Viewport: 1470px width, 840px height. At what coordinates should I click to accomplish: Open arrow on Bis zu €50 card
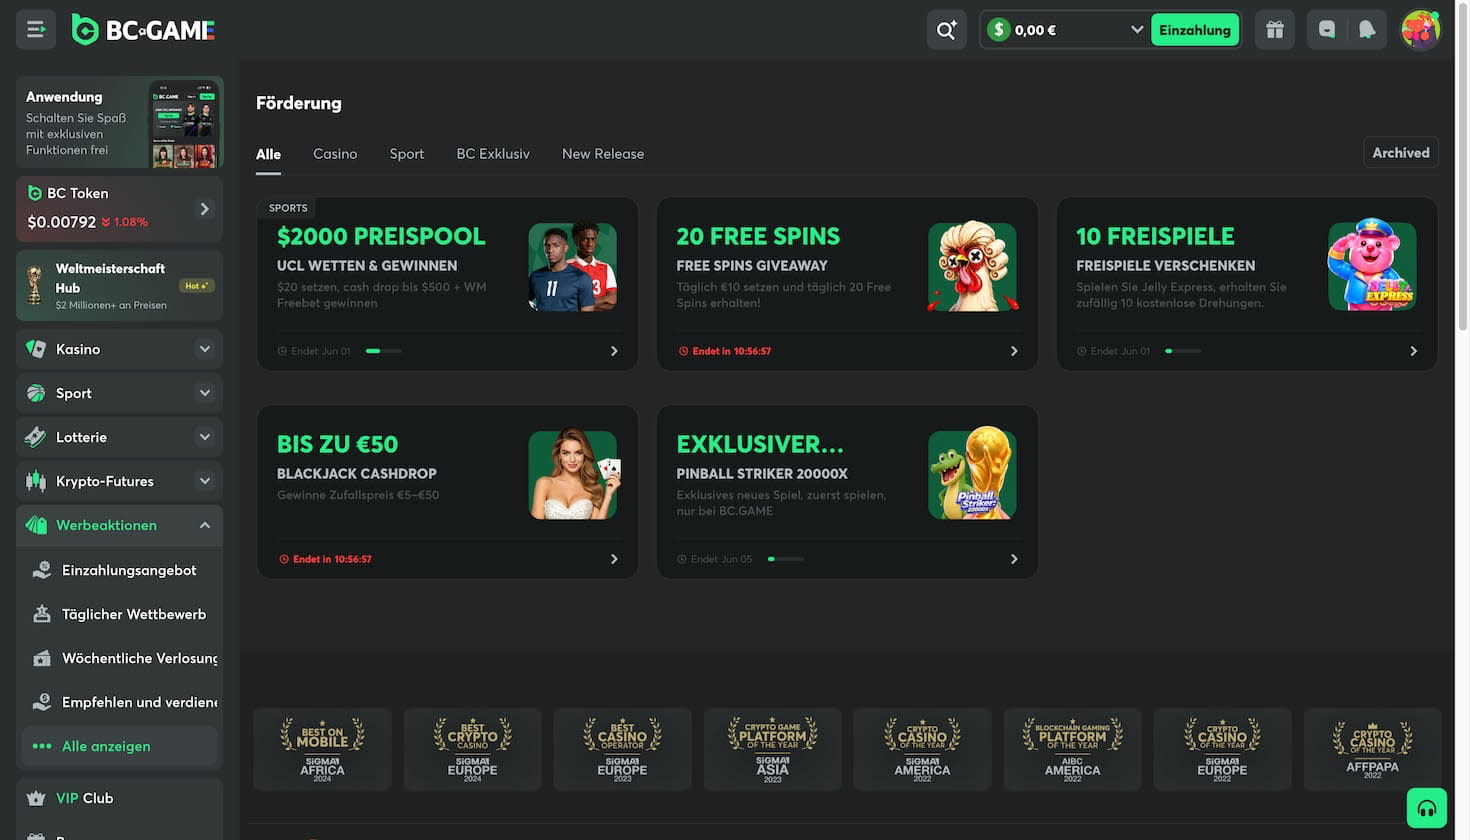click(614, 559)
